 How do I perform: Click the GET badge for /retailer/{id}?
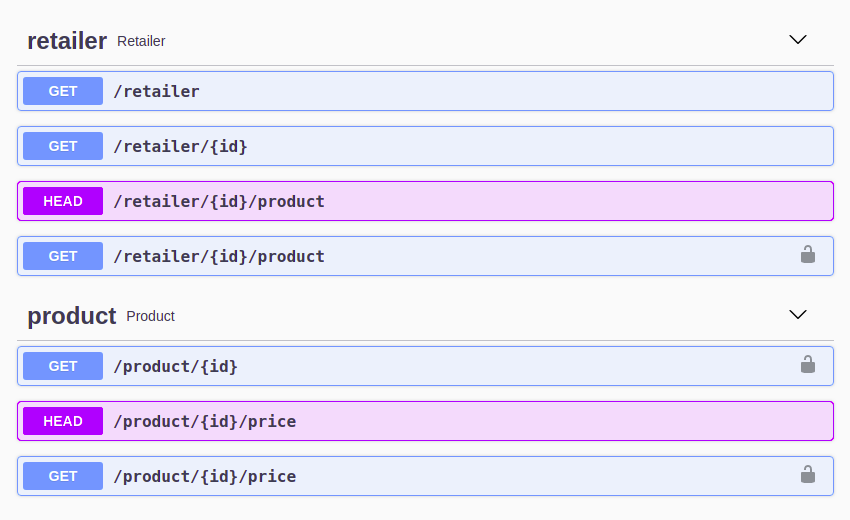coord(63,146)
